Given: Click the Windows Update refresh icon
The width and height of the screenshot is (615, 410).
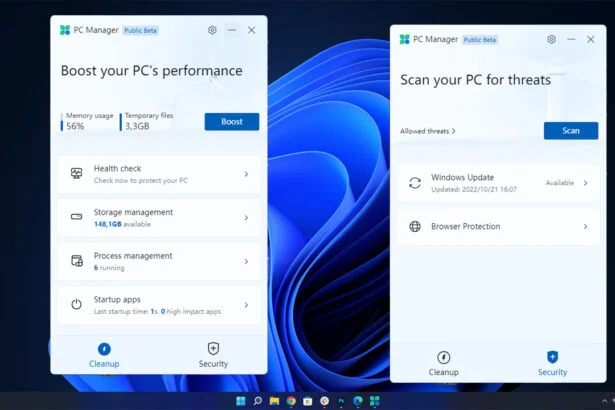Looking at the screenshot, I should tap(415, 183).
